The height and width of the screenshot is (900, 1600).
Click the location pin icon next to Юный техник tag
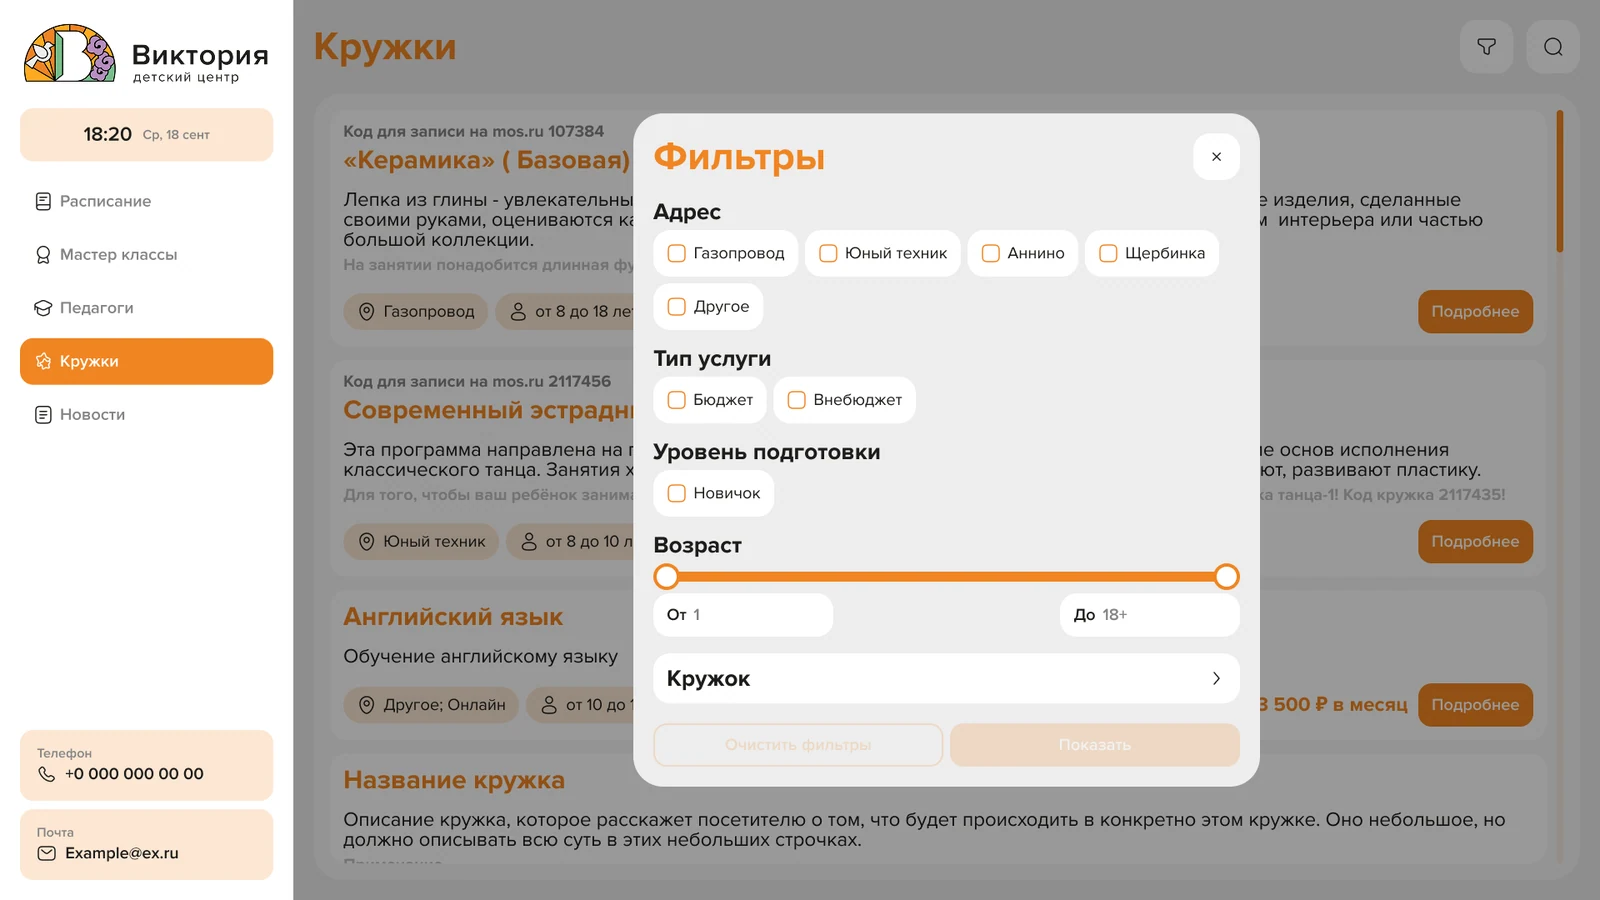[366, 542]
